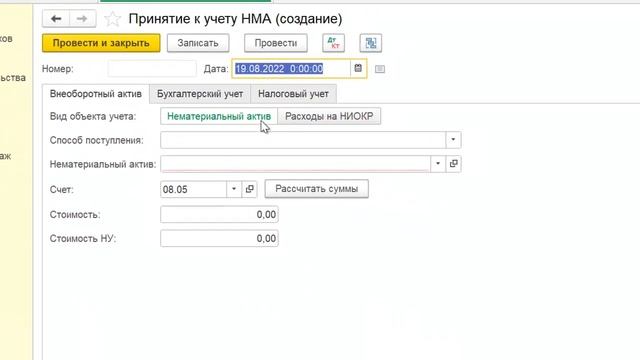
Task: Open the calendar picker for Дата
Action: (358, 69)
